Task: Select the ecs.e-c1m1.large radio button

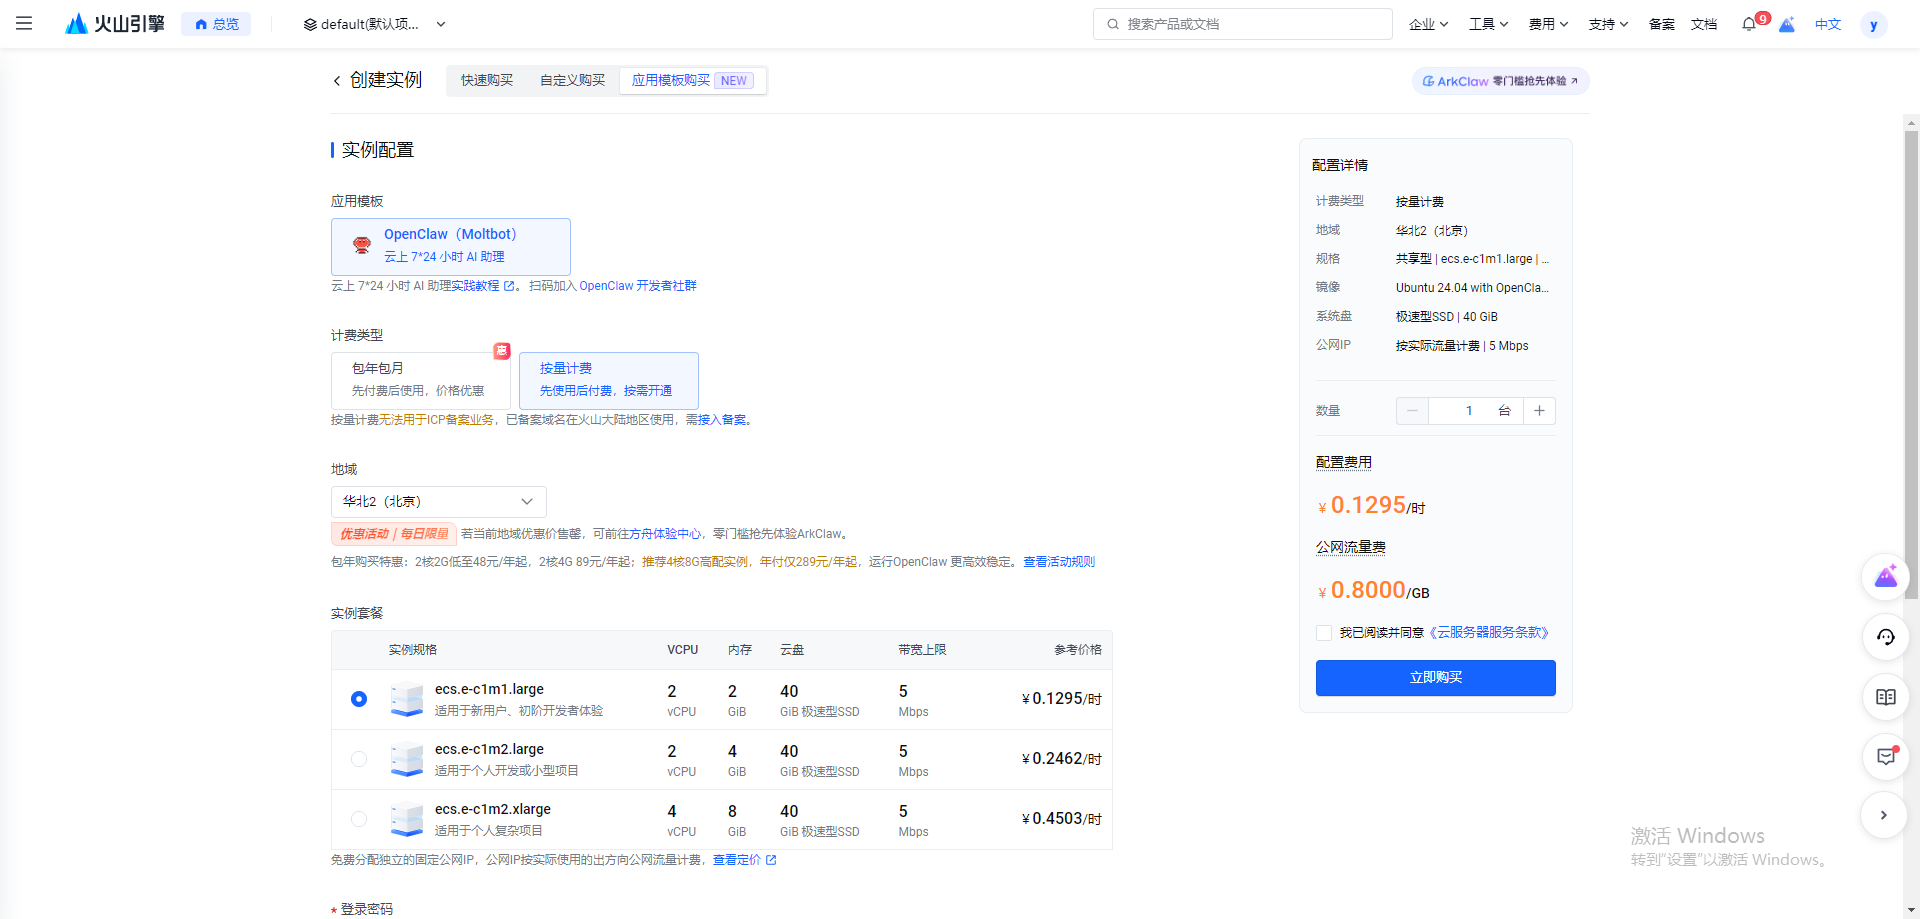Action: (x=359, y=699)
